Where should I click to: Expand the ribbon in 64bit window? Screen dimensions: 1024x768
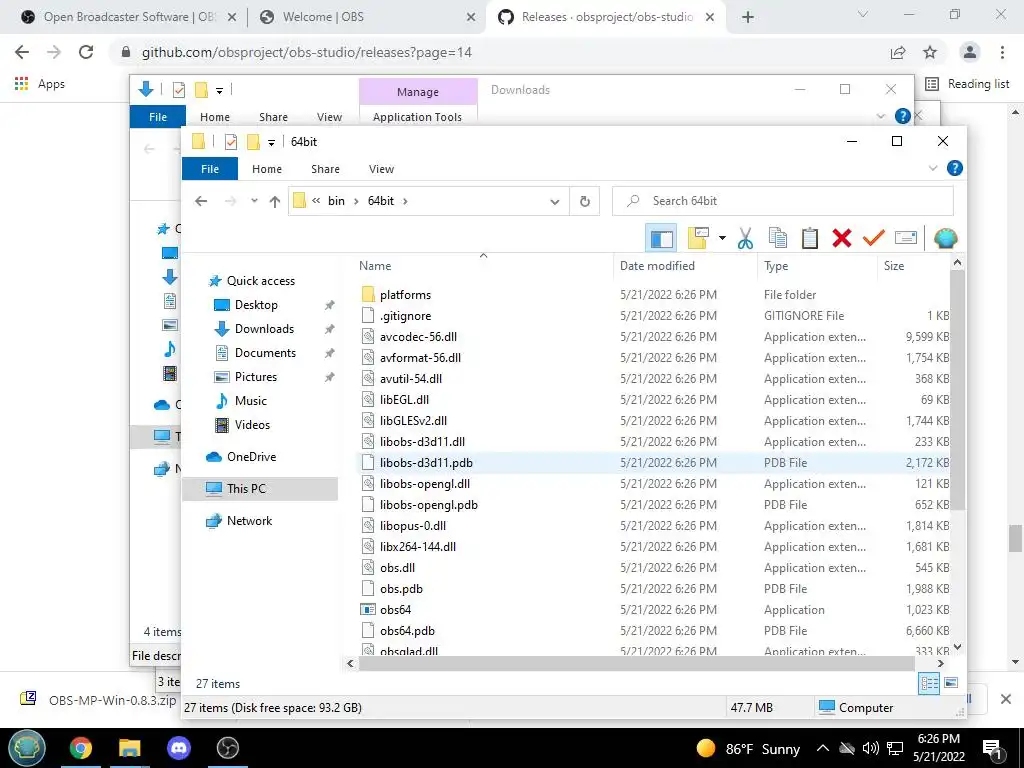coord(933,168)
